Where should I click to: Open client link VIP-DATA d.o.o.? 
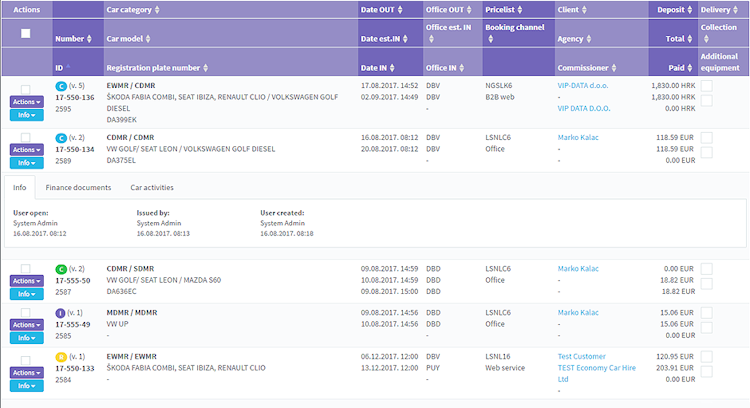coord(583,86)
